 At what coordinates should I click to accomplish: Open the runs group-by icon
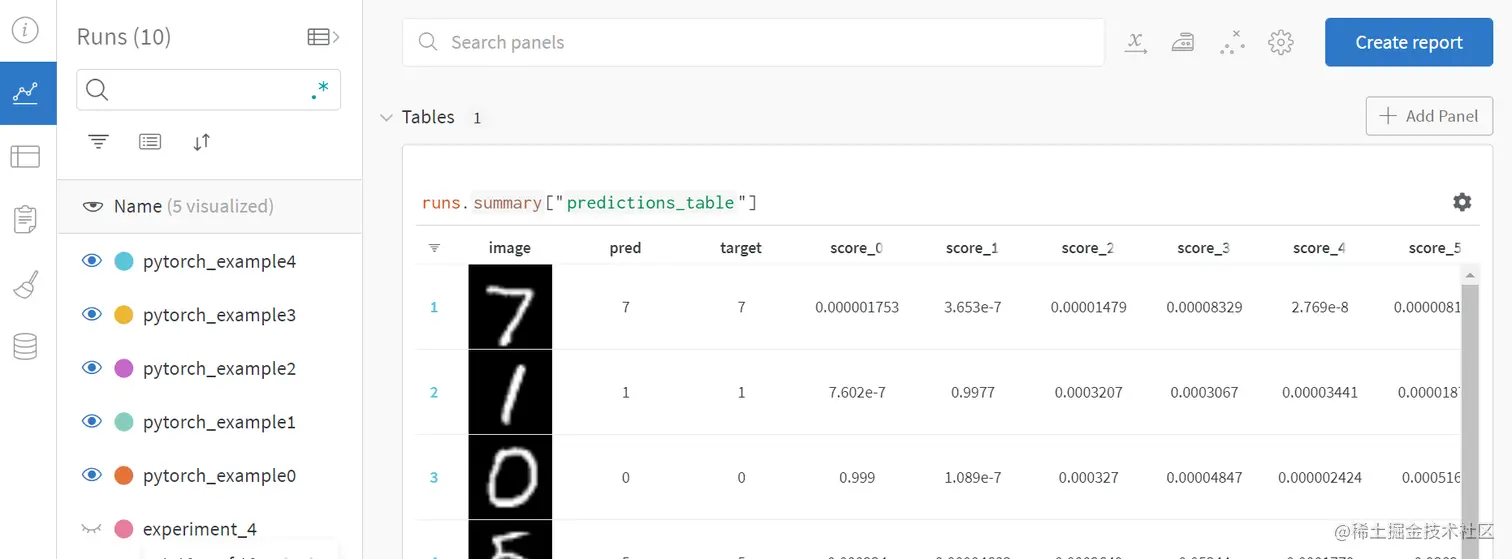150,142
